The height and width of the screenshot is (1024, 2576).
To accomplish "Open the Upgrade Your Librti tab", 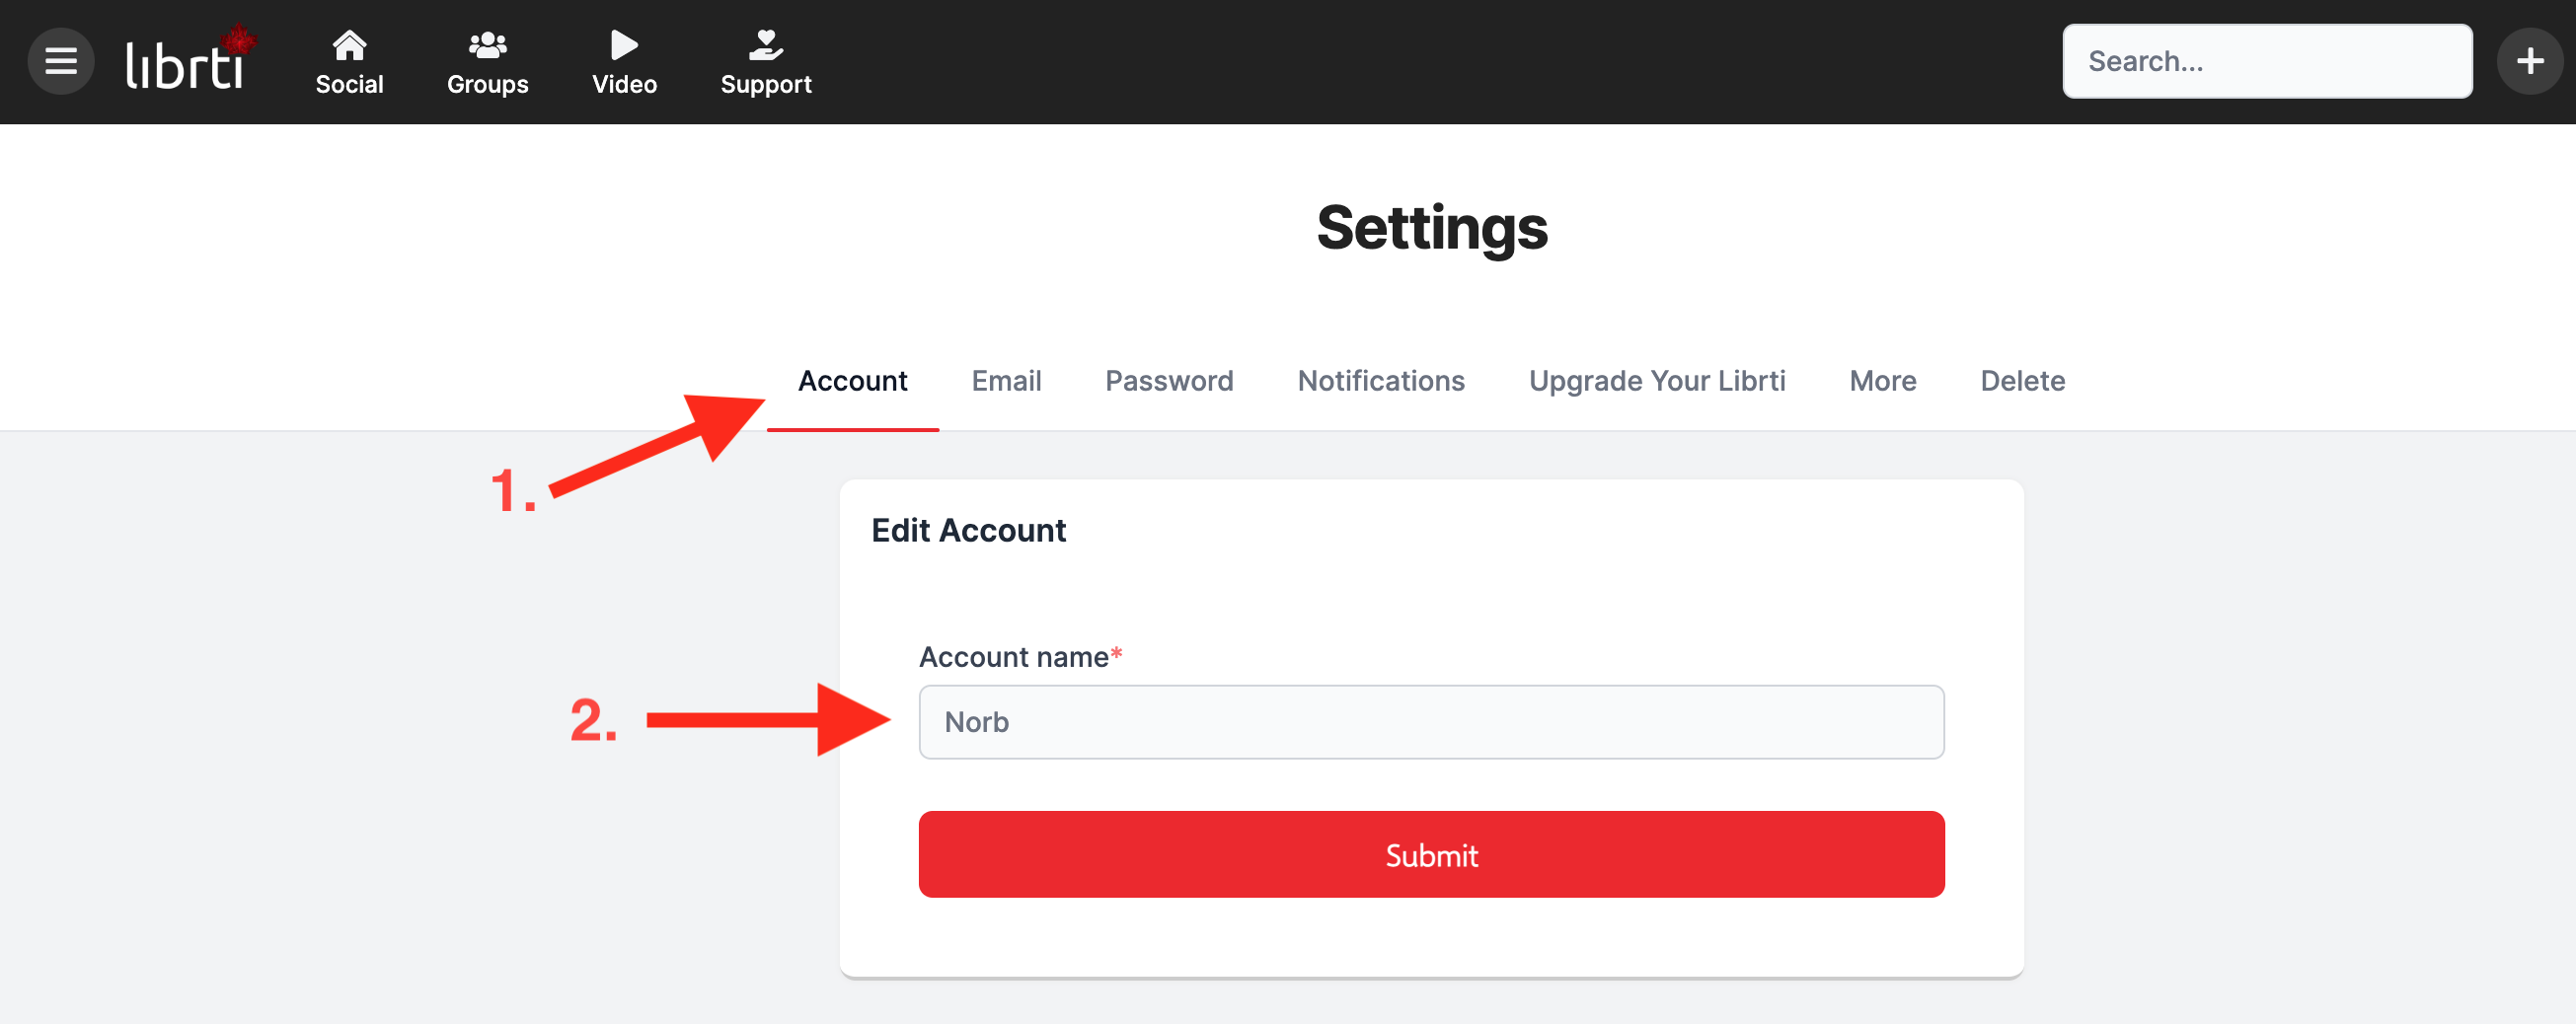I will coord(1657,381).
